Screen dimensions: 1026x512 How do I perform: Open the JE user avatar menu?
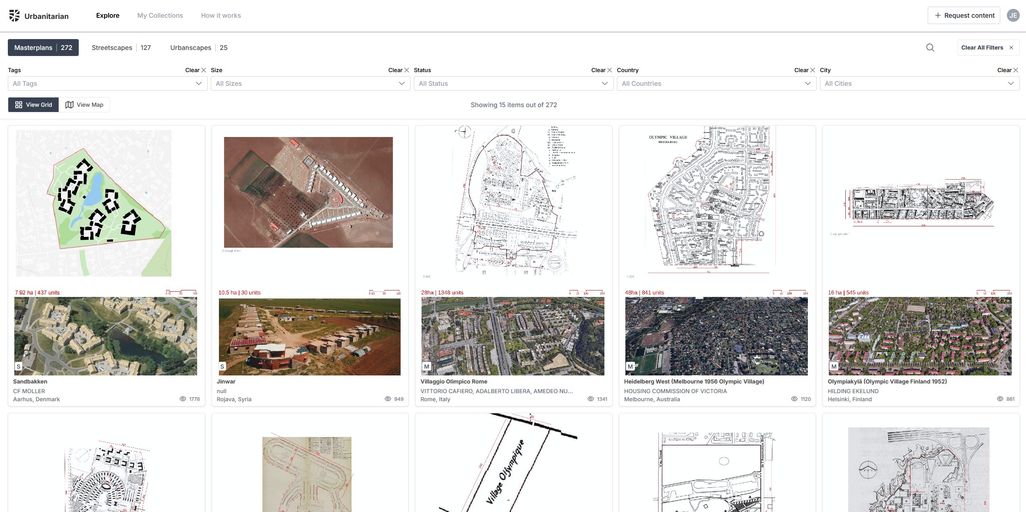(1013, 15)
